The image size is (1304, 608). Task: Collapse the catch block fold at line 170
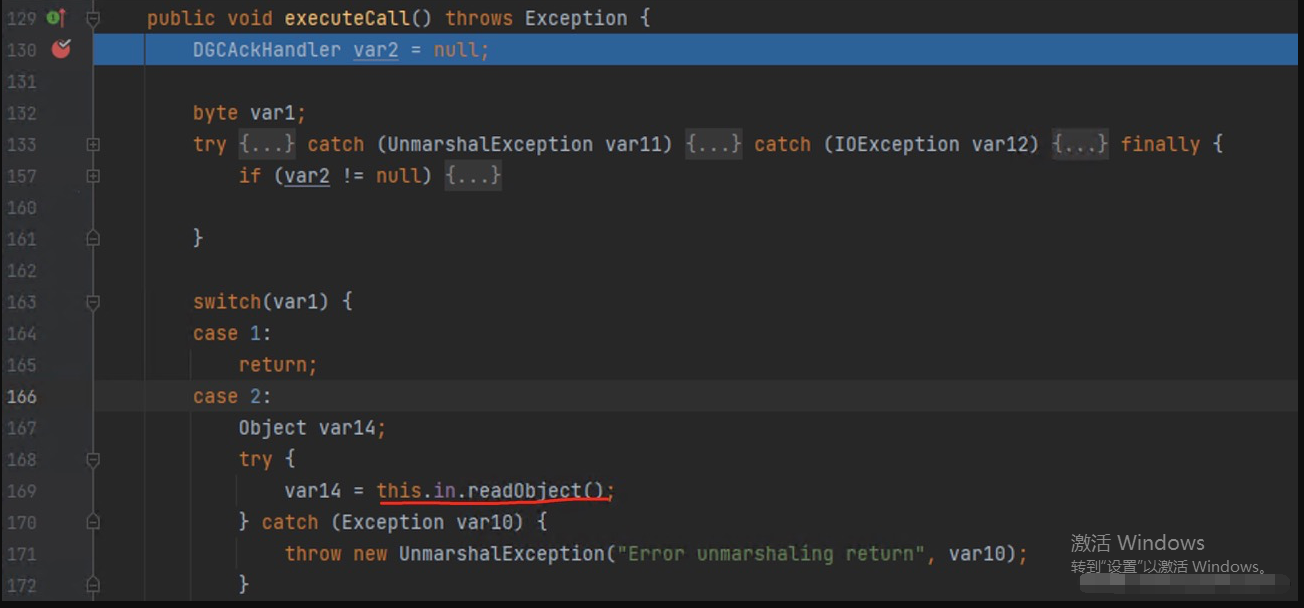[93, 522]
